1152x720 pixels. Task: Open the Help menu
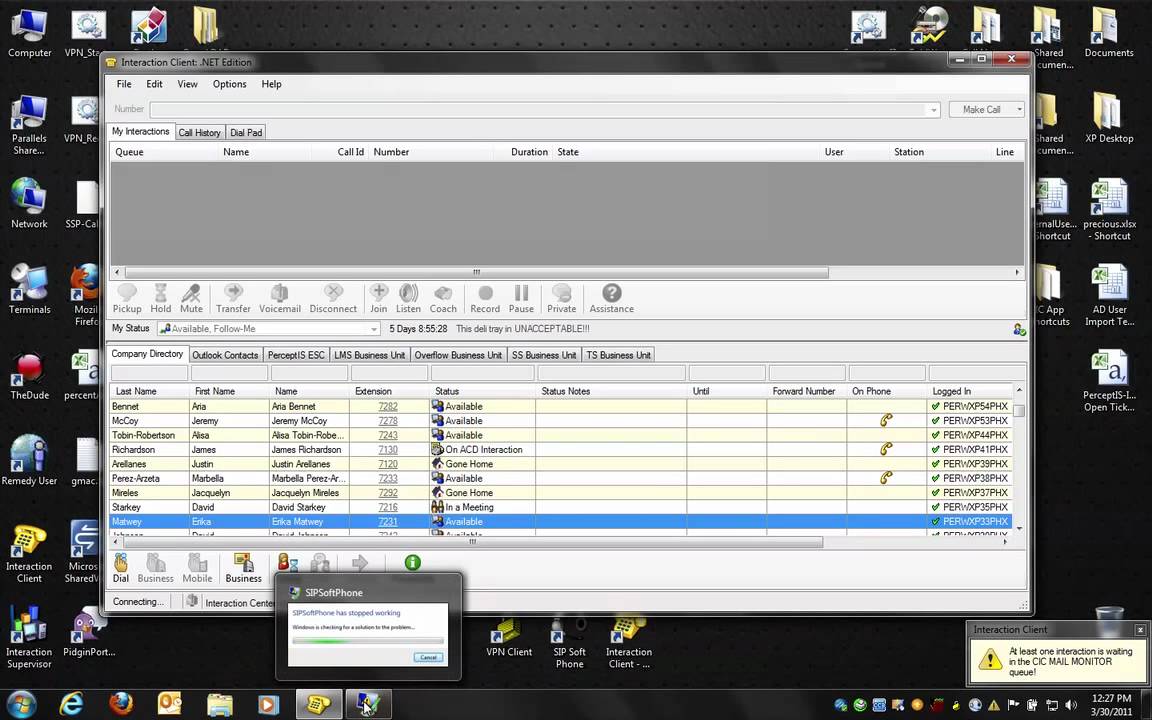point(271,84)
